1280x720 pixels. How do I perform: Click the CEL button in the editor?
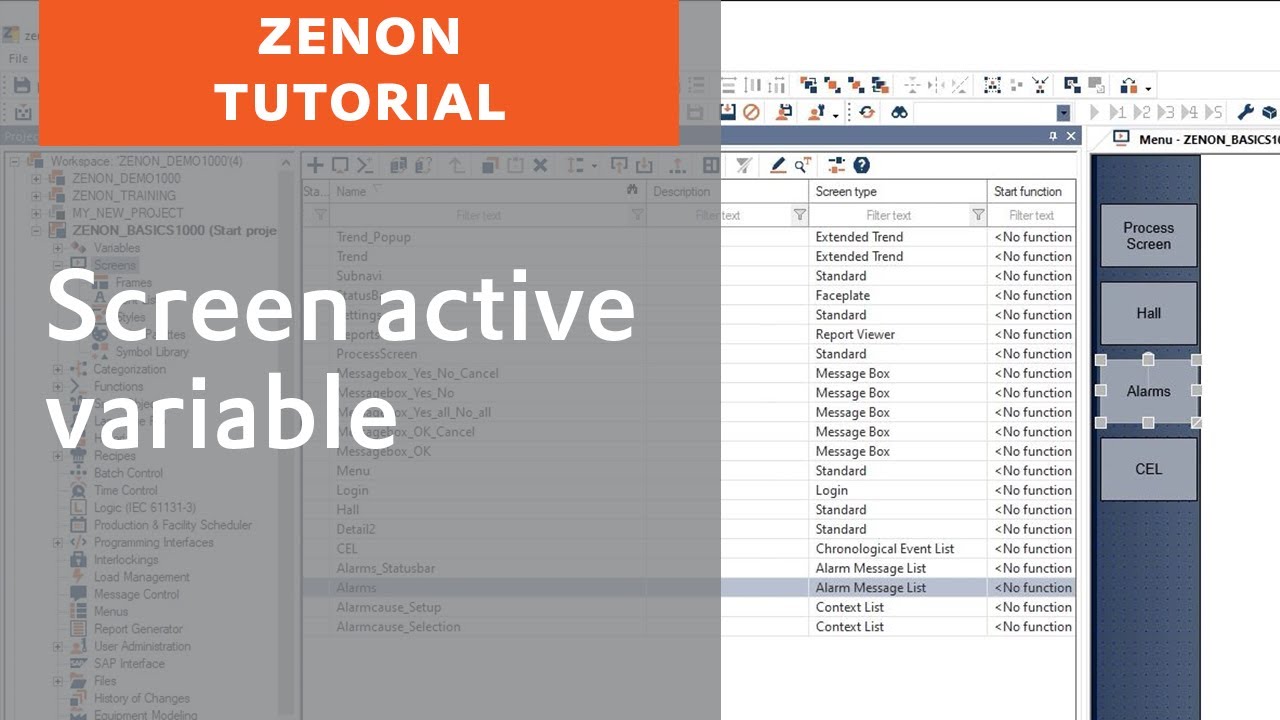tap(1148, 469)
